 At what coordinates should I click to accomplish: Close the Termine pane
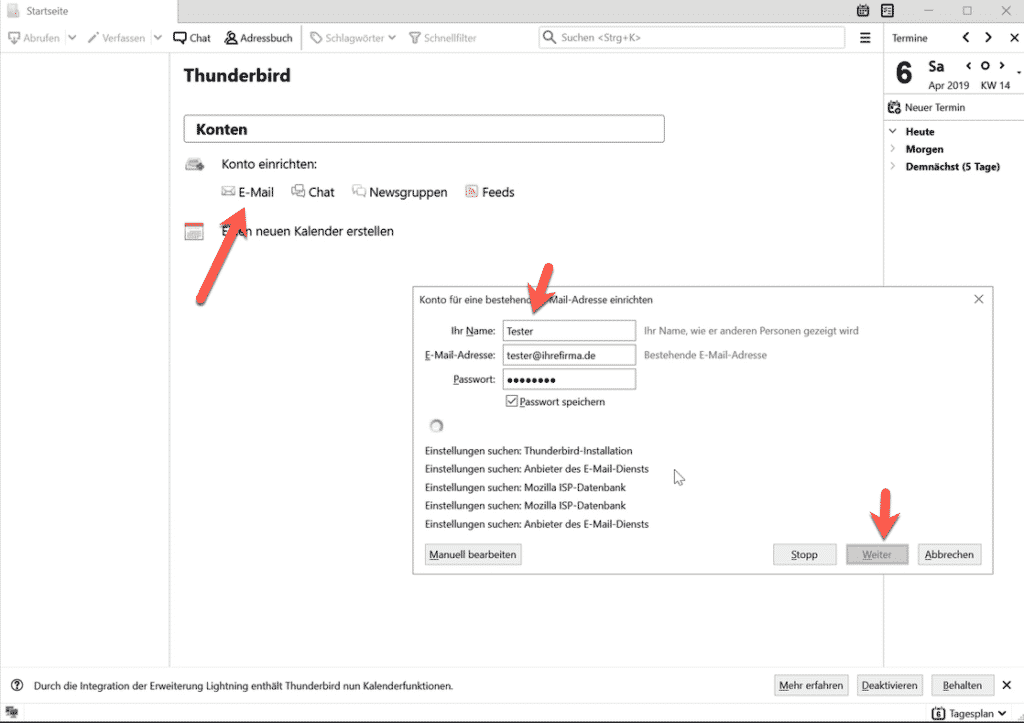1014,37
